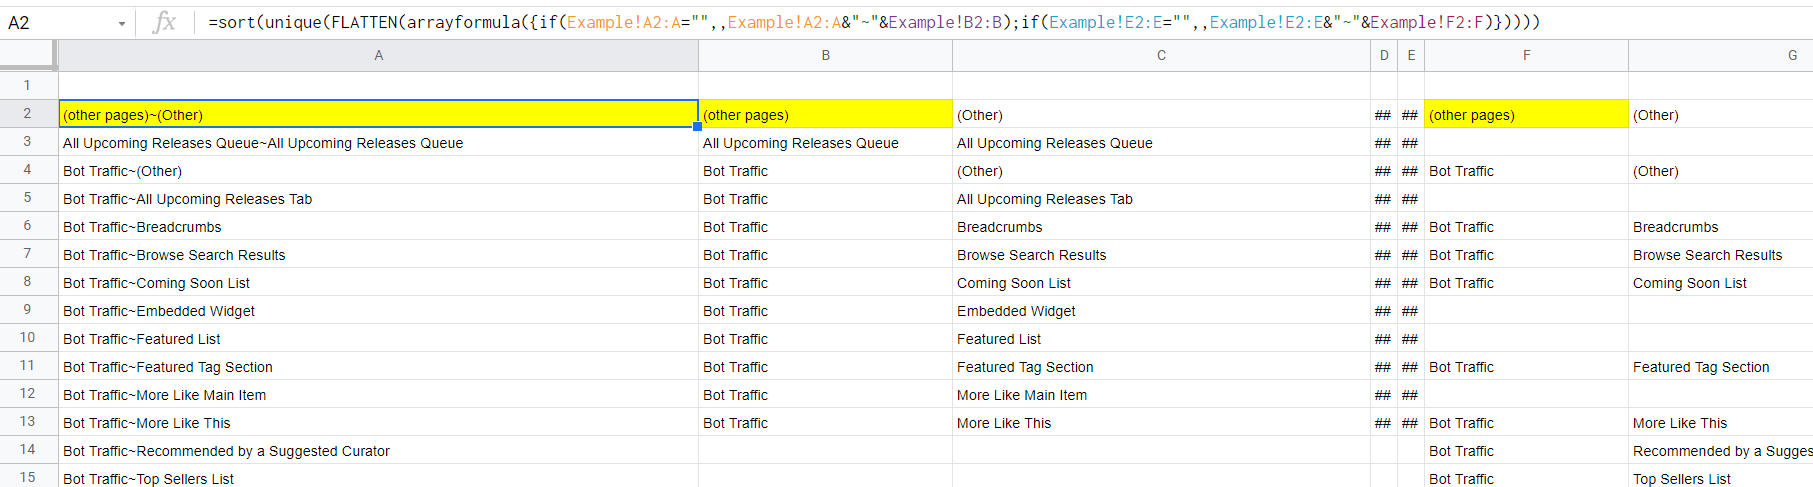Image resolution: width=1813 pixels, height=487 pixels.
Task: Select 'All Upcoming Releases Queue' in column C
Action: point(1161,142)
